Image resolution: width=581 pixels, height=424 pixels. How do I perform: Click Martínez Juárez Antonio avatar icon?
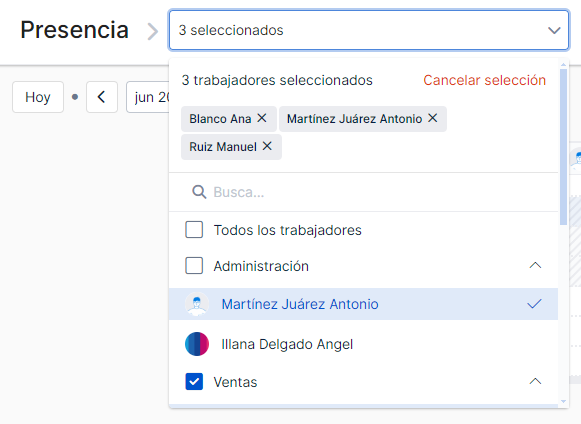(197, 304)
